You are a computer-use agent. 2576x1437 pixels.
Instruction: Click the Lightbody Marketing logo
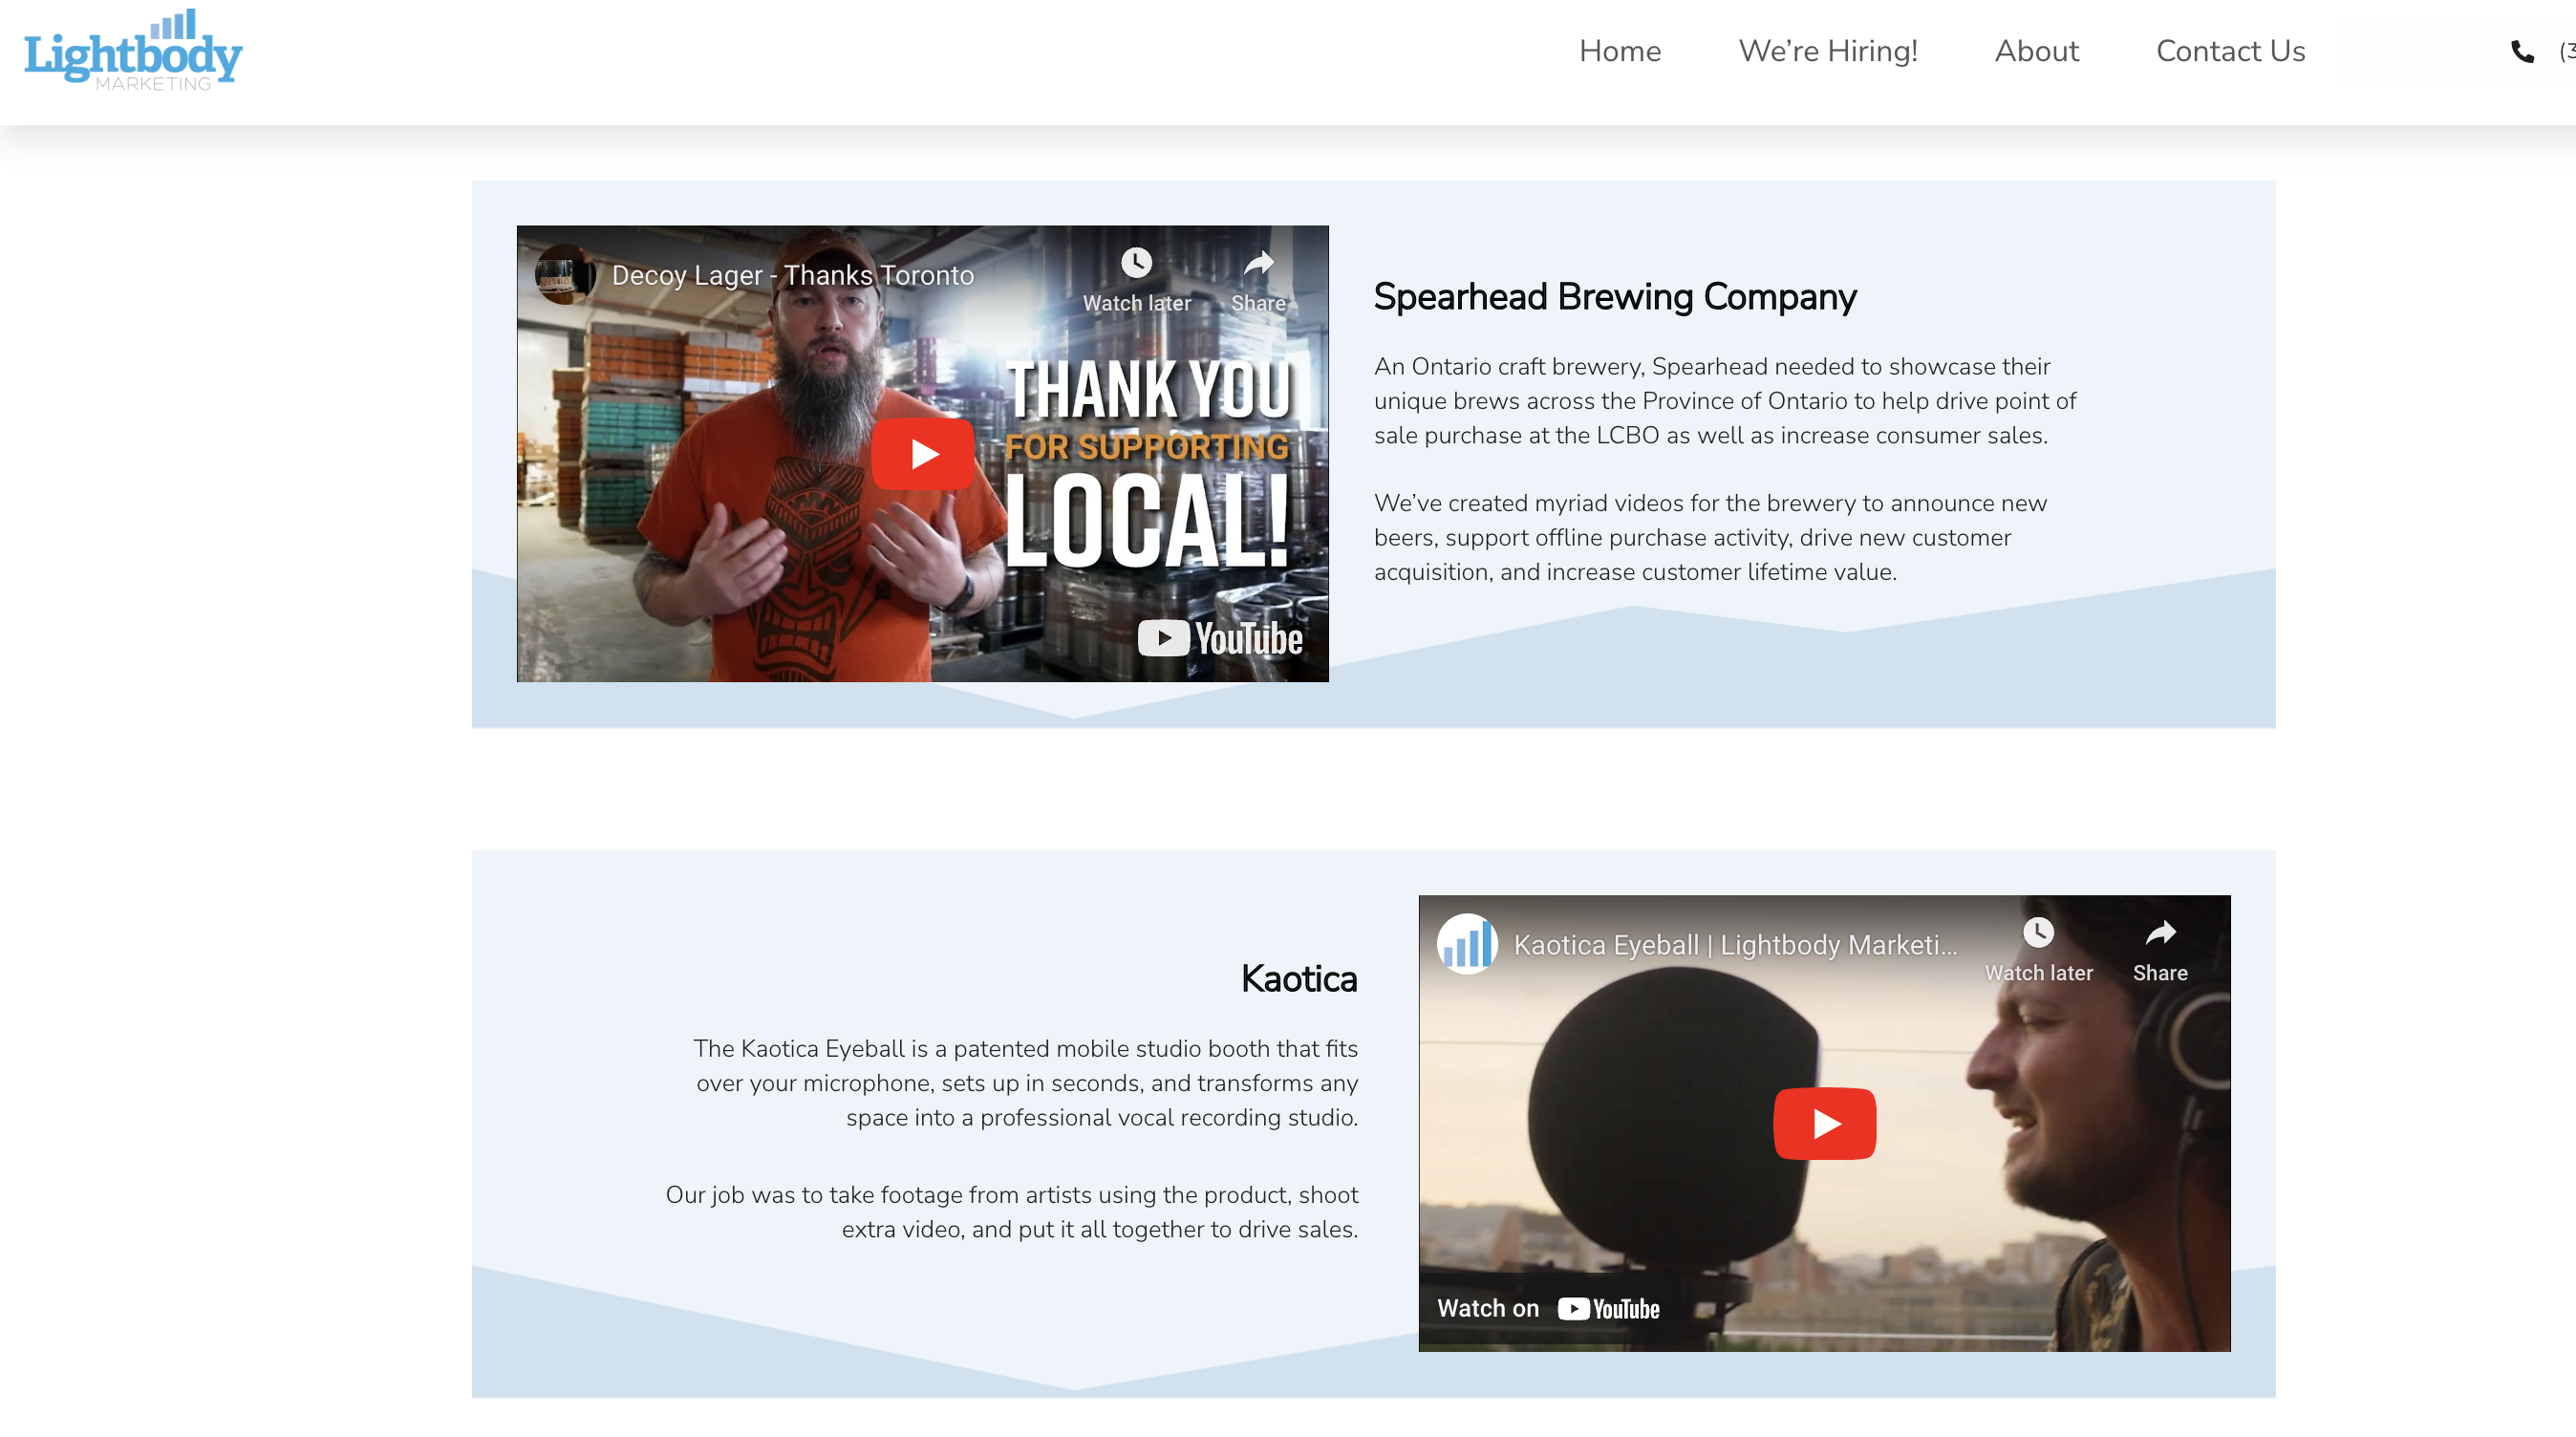click(x=133, y=52)
